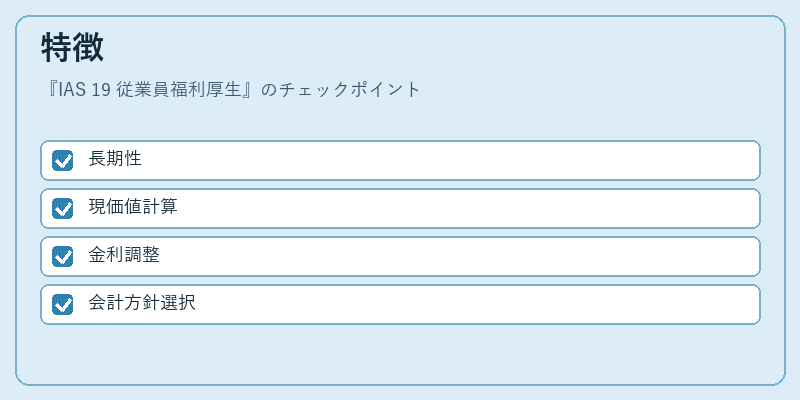Click the white checkmark icon beside 長期性

(x=63, y=161)
